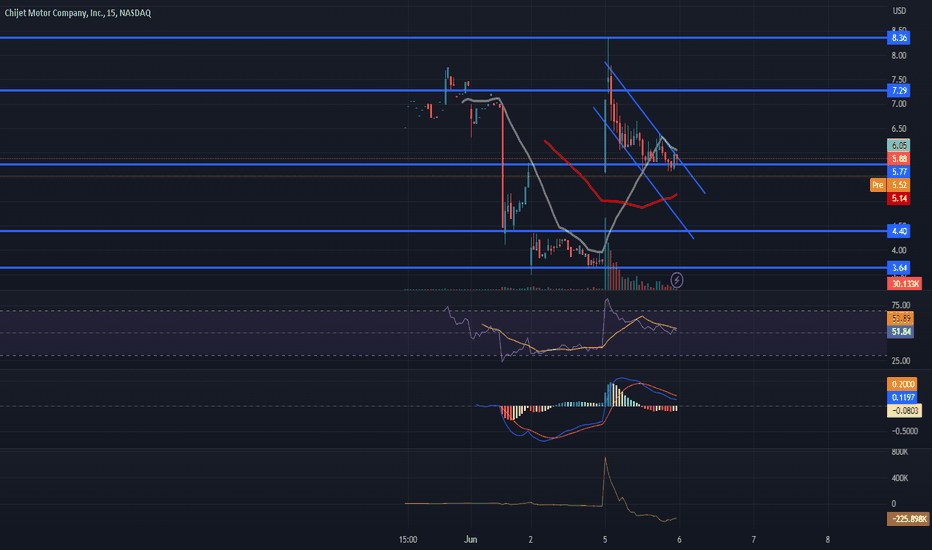932x550 pixels.
Task: Select the red moving average curve
Action: click(x=602, y=200)
